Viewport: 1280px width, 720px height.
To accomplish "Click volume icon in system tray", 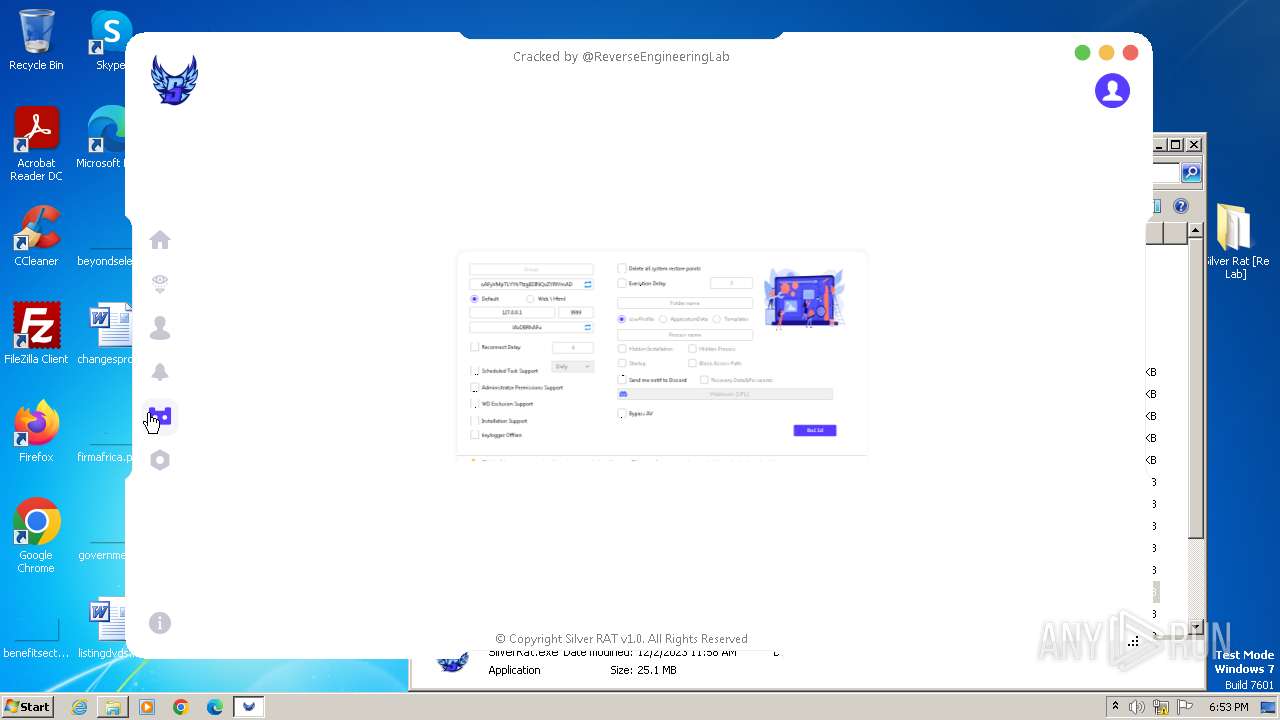I will tap(1137, 707).
